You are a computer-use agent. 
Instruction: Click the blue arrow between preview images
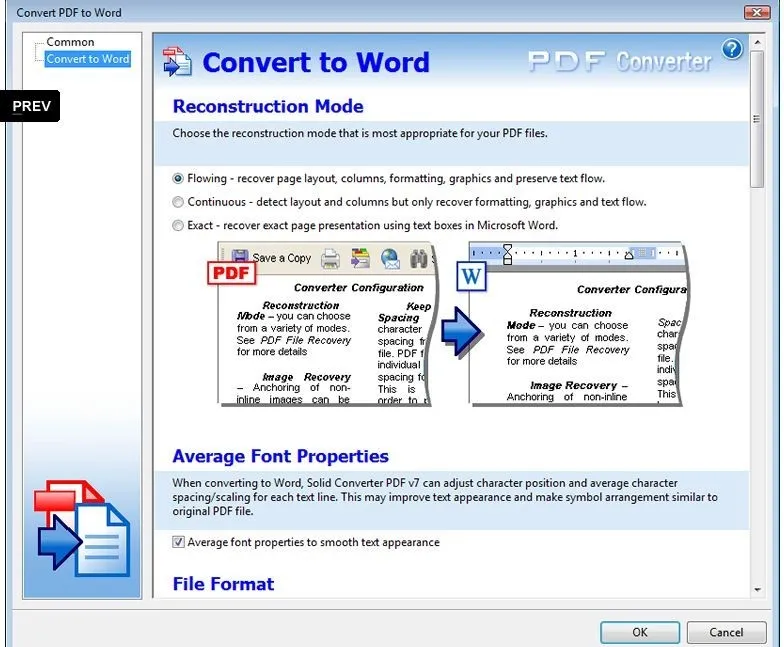coord(461,332)
